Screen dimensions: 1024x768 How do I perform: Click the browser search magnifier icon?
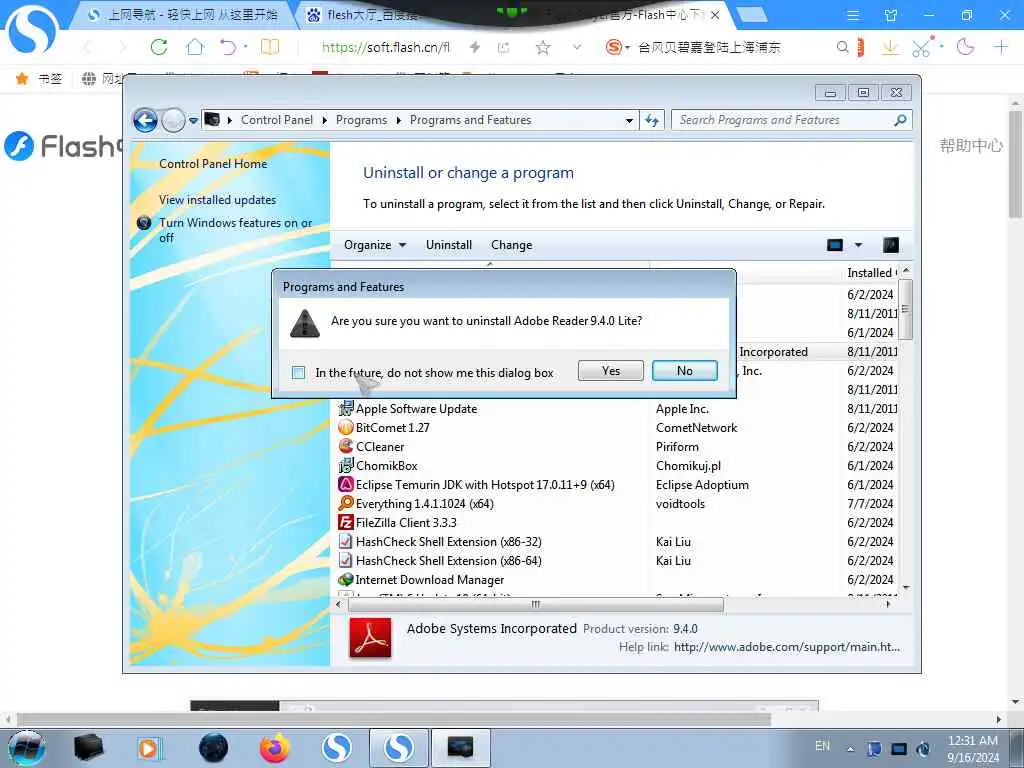842,47
